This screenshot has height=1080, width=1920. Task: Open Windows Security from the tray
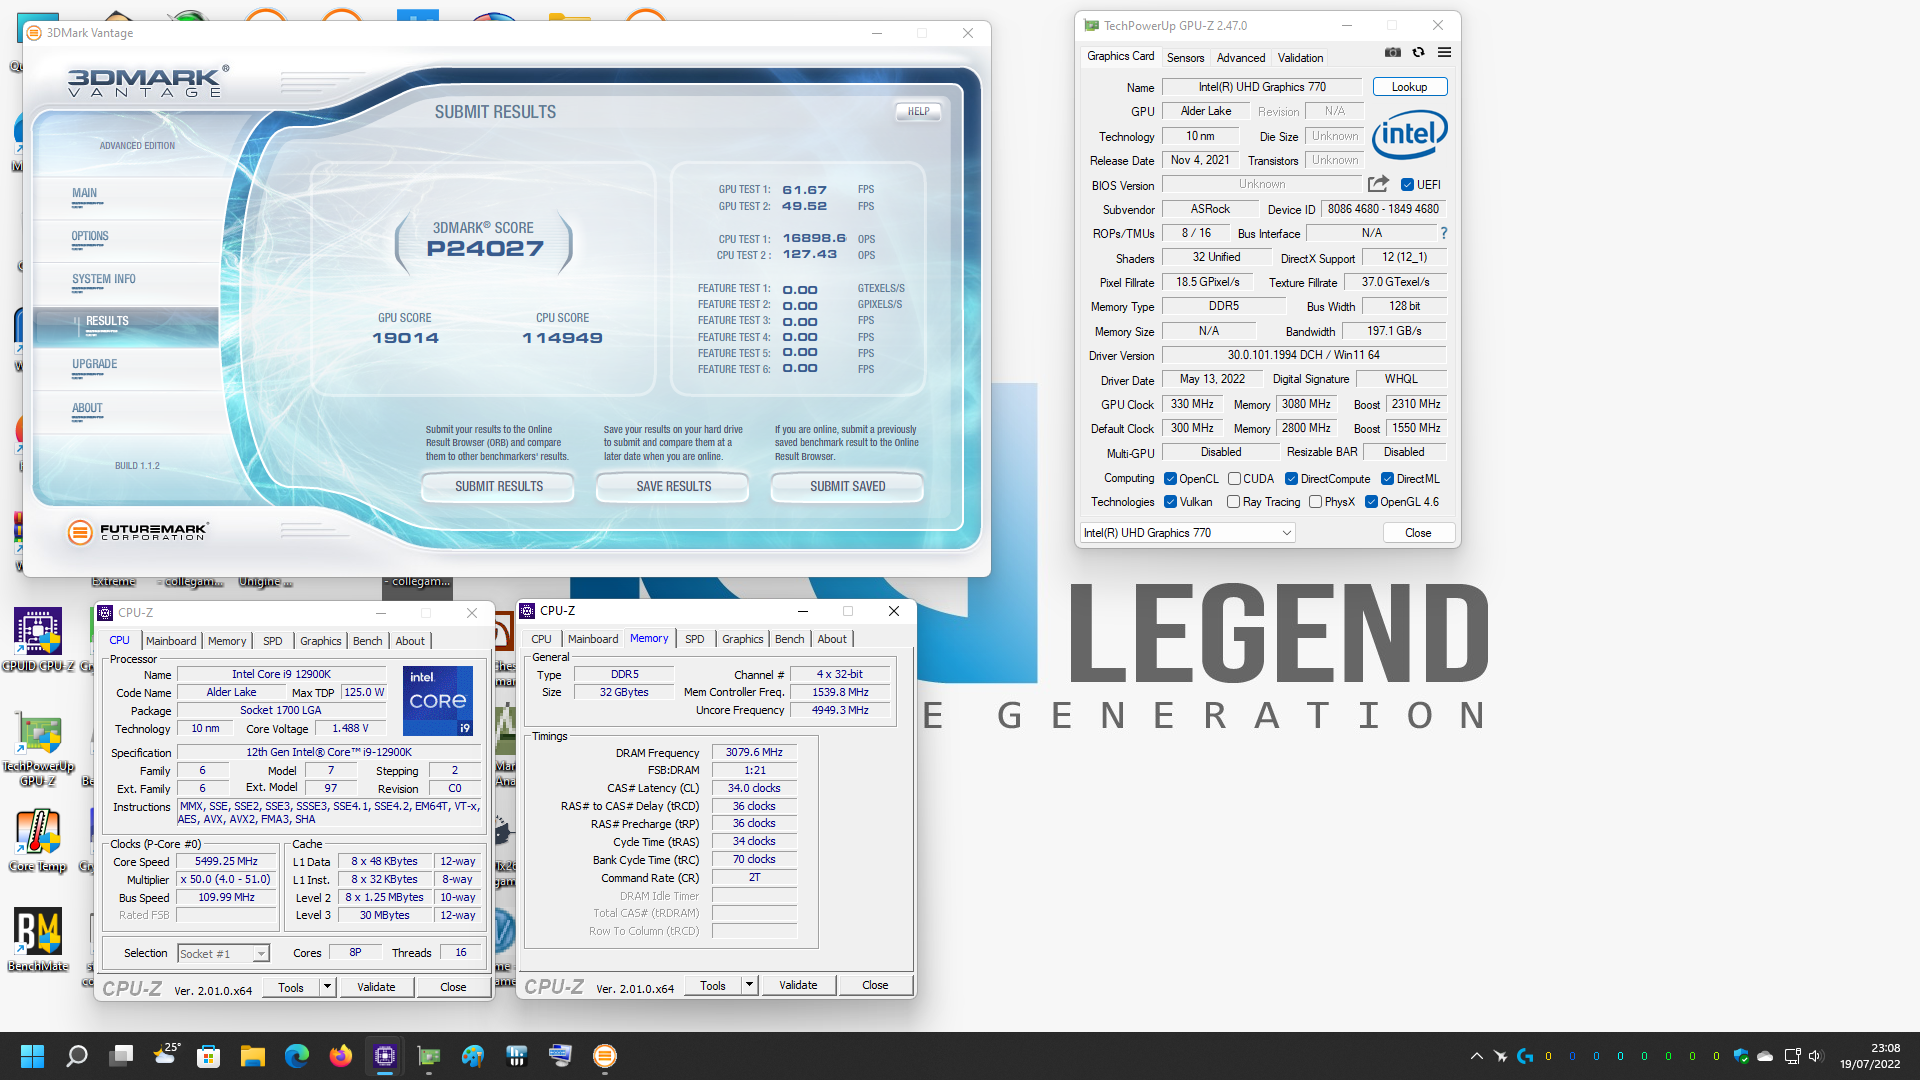coord(1741,1056)
